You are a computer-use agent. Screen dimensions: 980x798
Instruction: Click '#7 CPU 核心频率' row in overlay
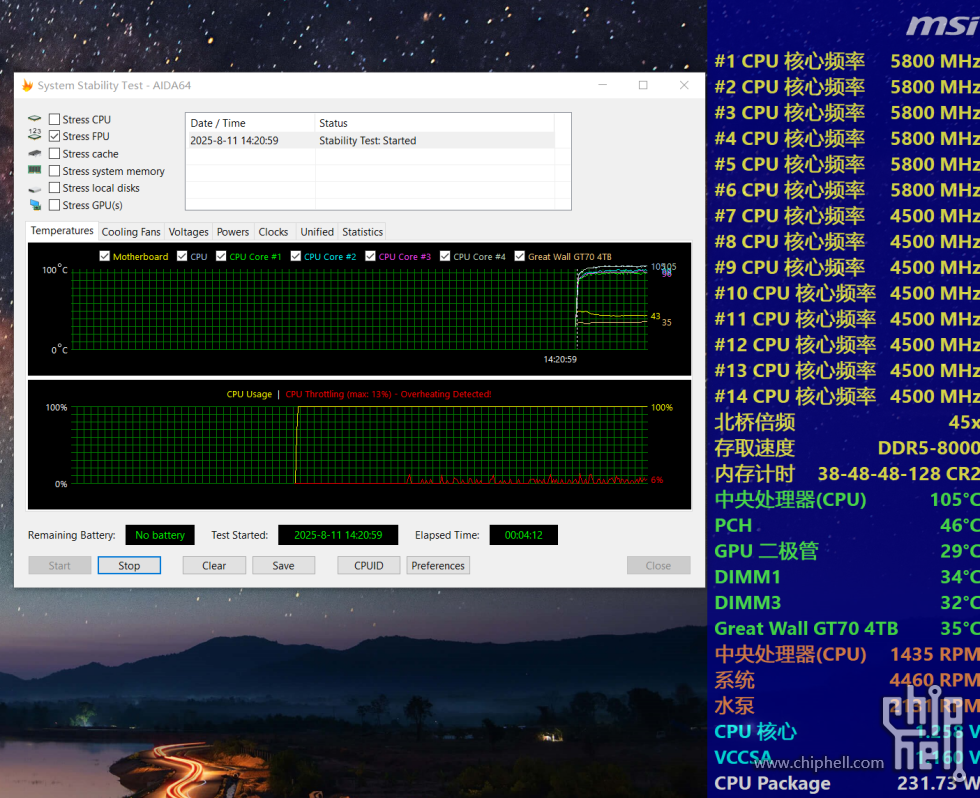click(847, 216)
